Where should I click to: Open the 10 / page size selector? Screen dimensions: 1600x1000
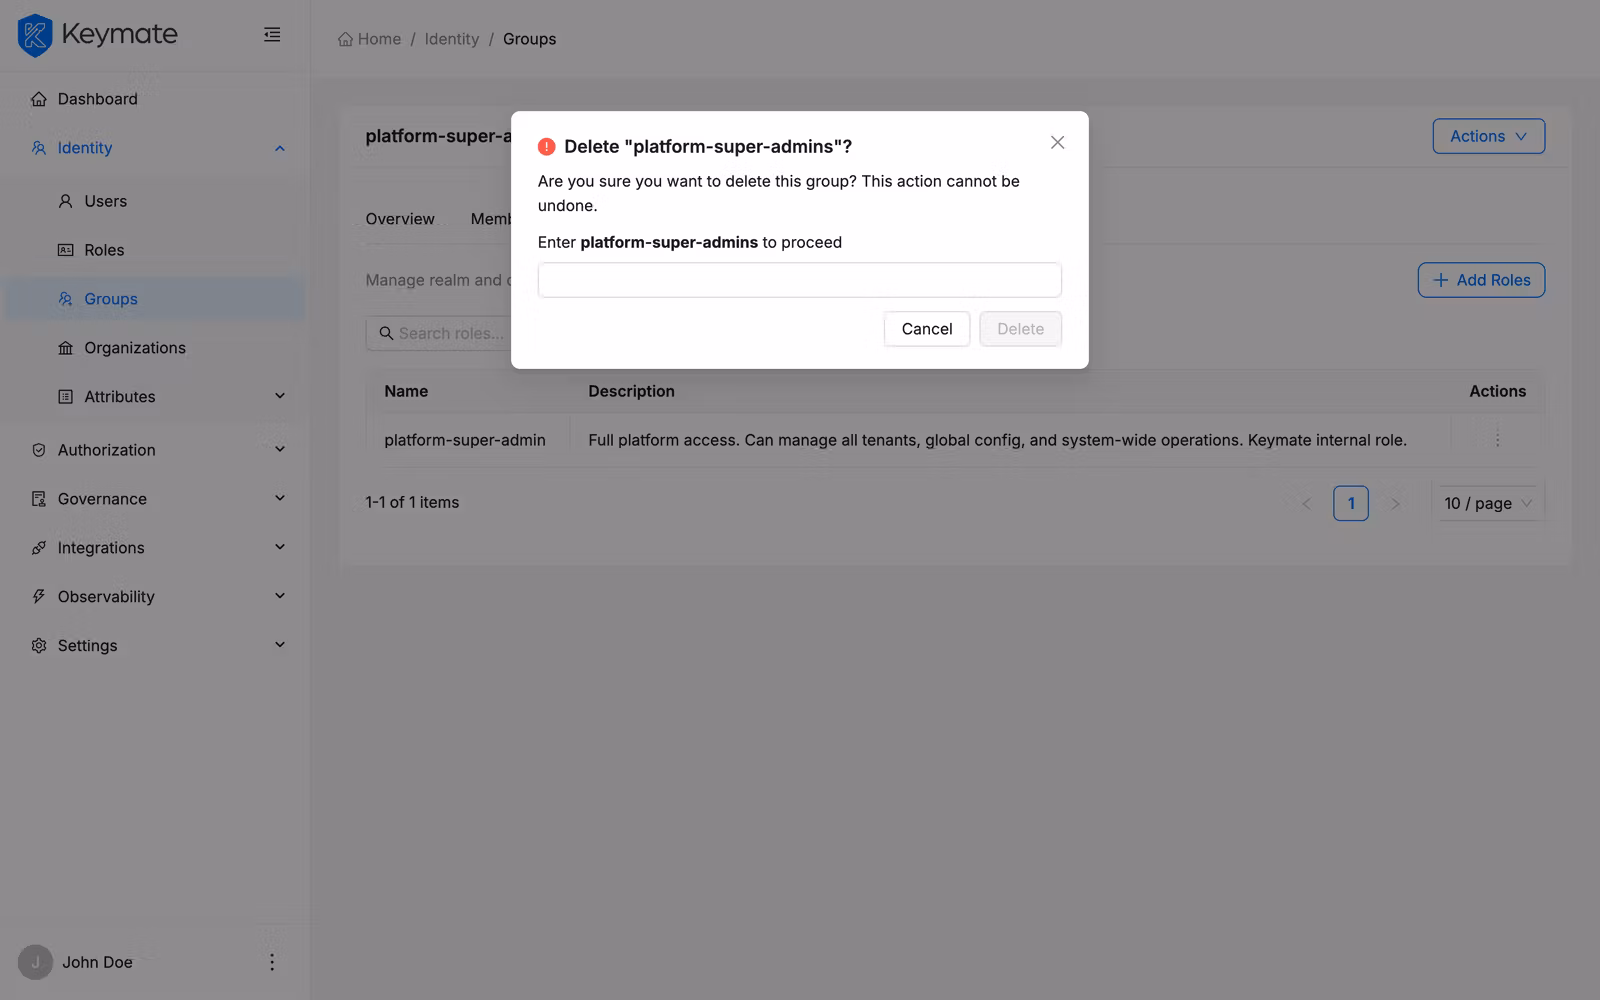tap(1486, 503)
